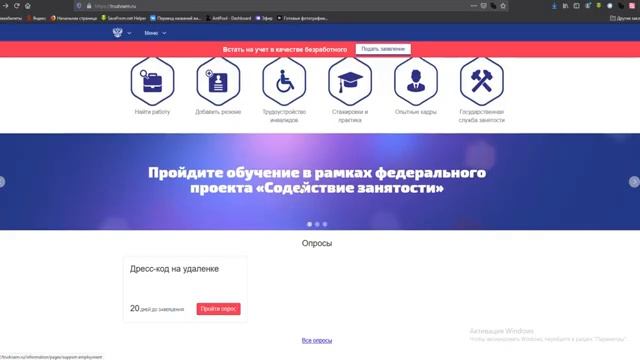Bookmark this page with the star icon
This screenshot has width=640, height=360.
point(503,6)
